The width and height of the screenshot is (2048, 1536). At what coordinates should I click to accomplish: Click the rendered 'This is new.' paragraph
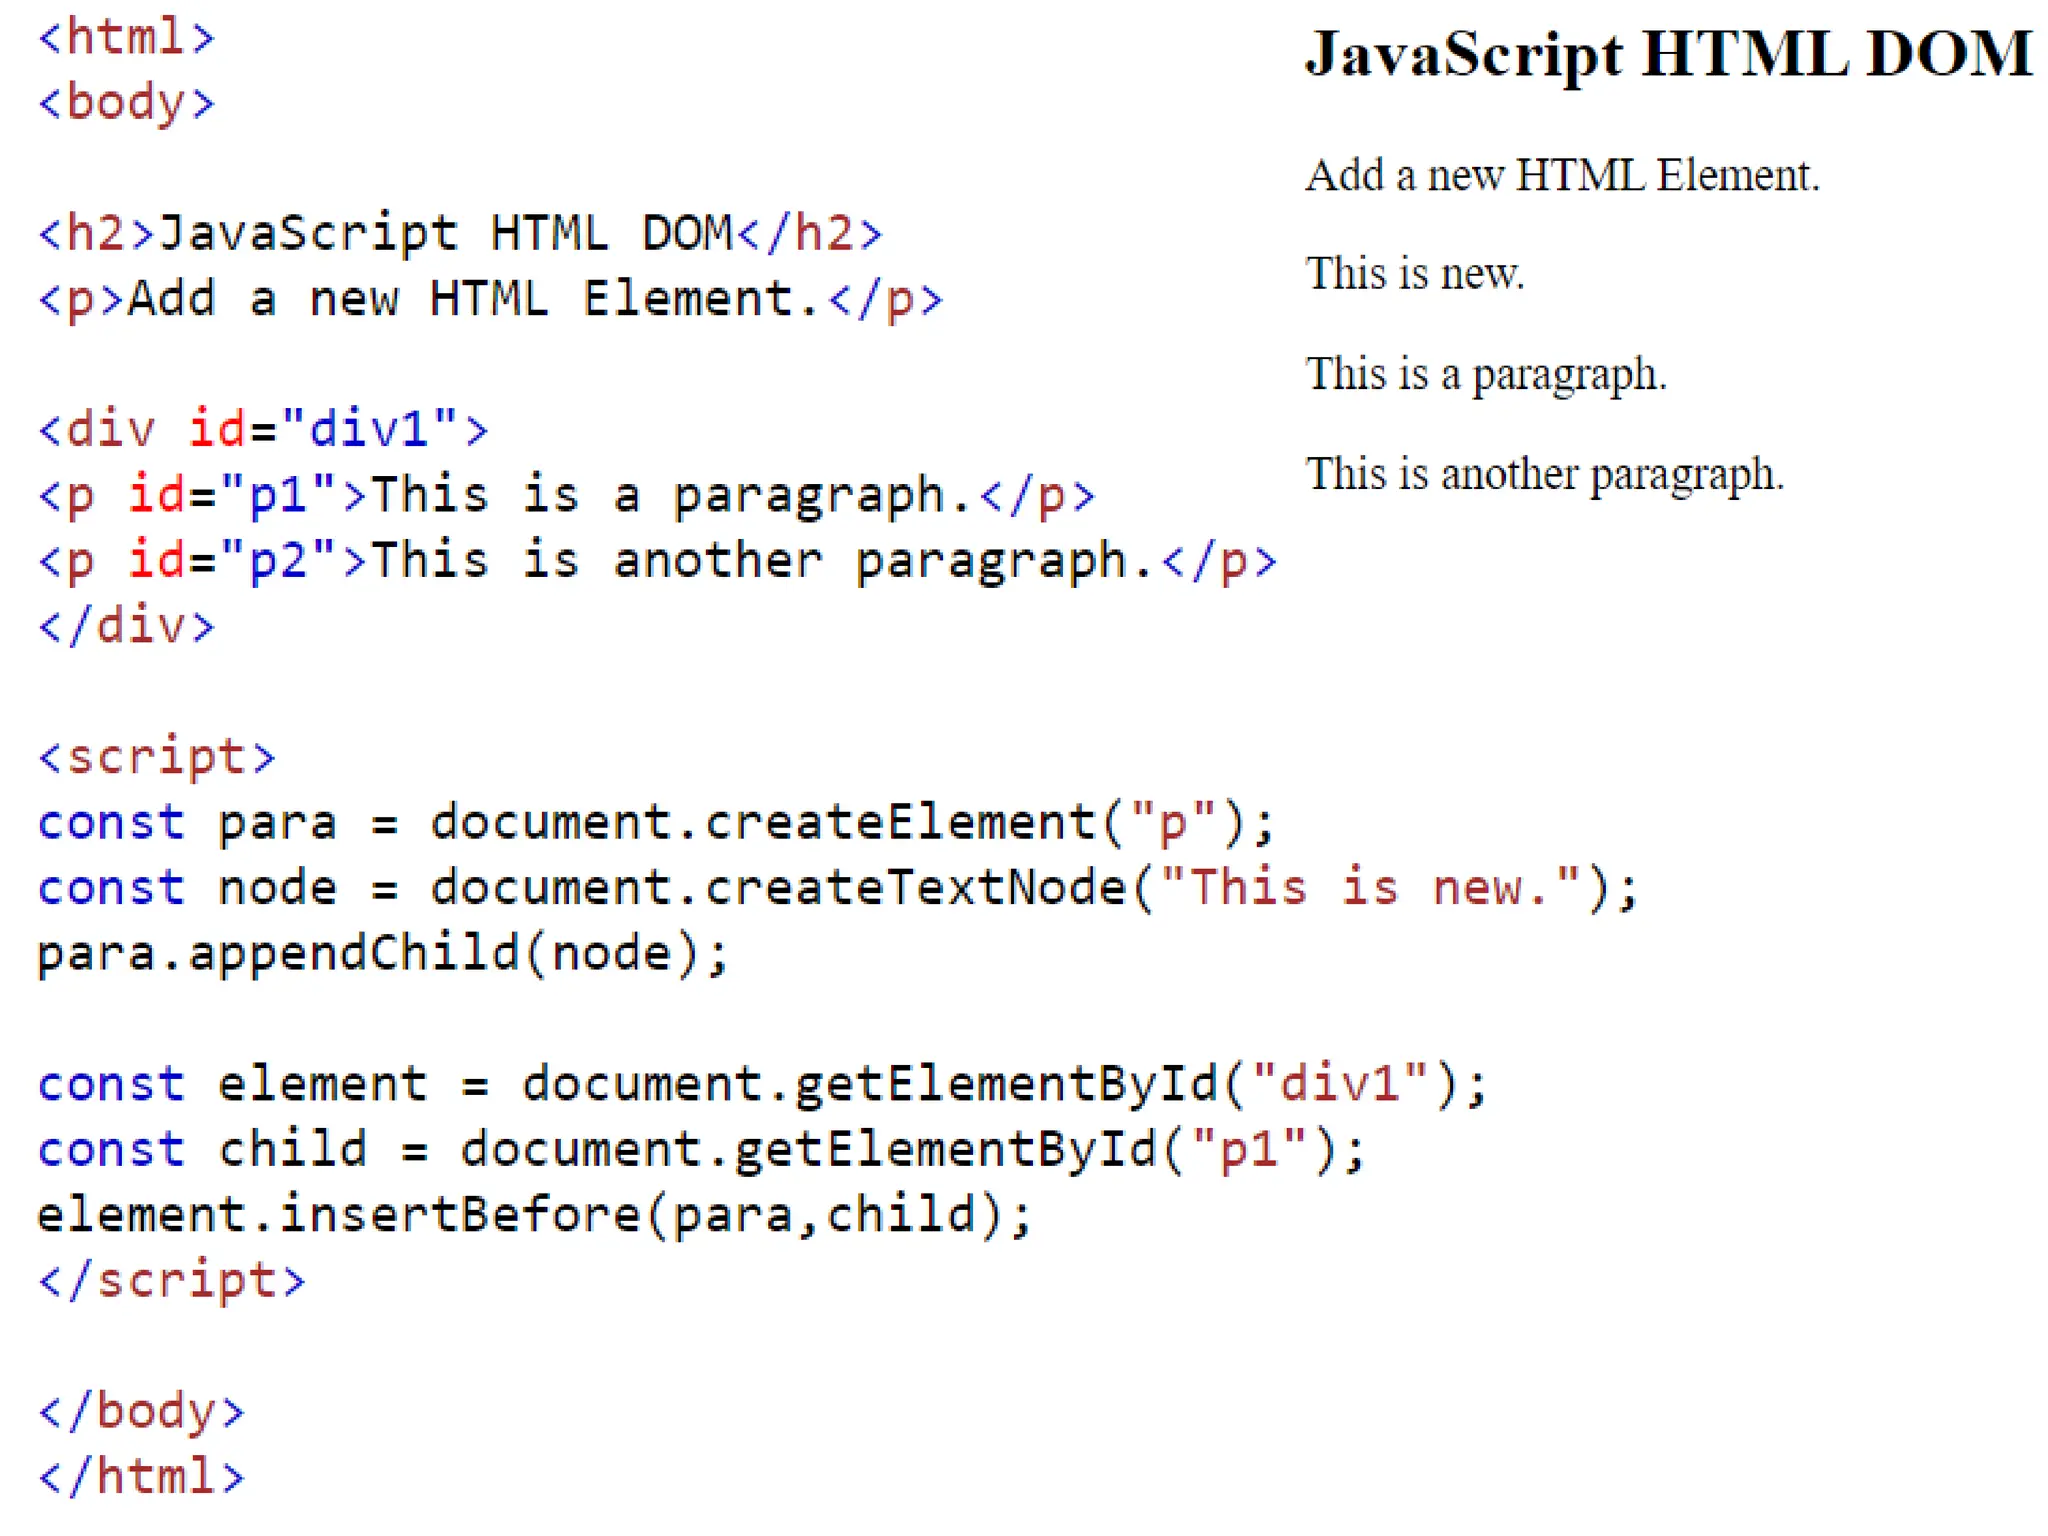click(1414, 274)
